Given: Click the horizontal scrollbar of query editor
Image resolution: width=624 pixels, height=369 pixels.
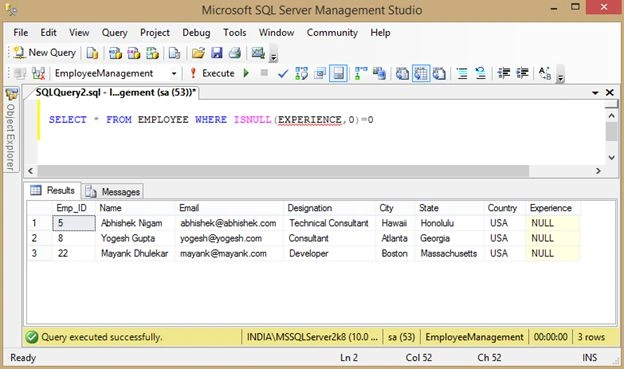Looking at the screenshot, I should (x=283, y=171).
